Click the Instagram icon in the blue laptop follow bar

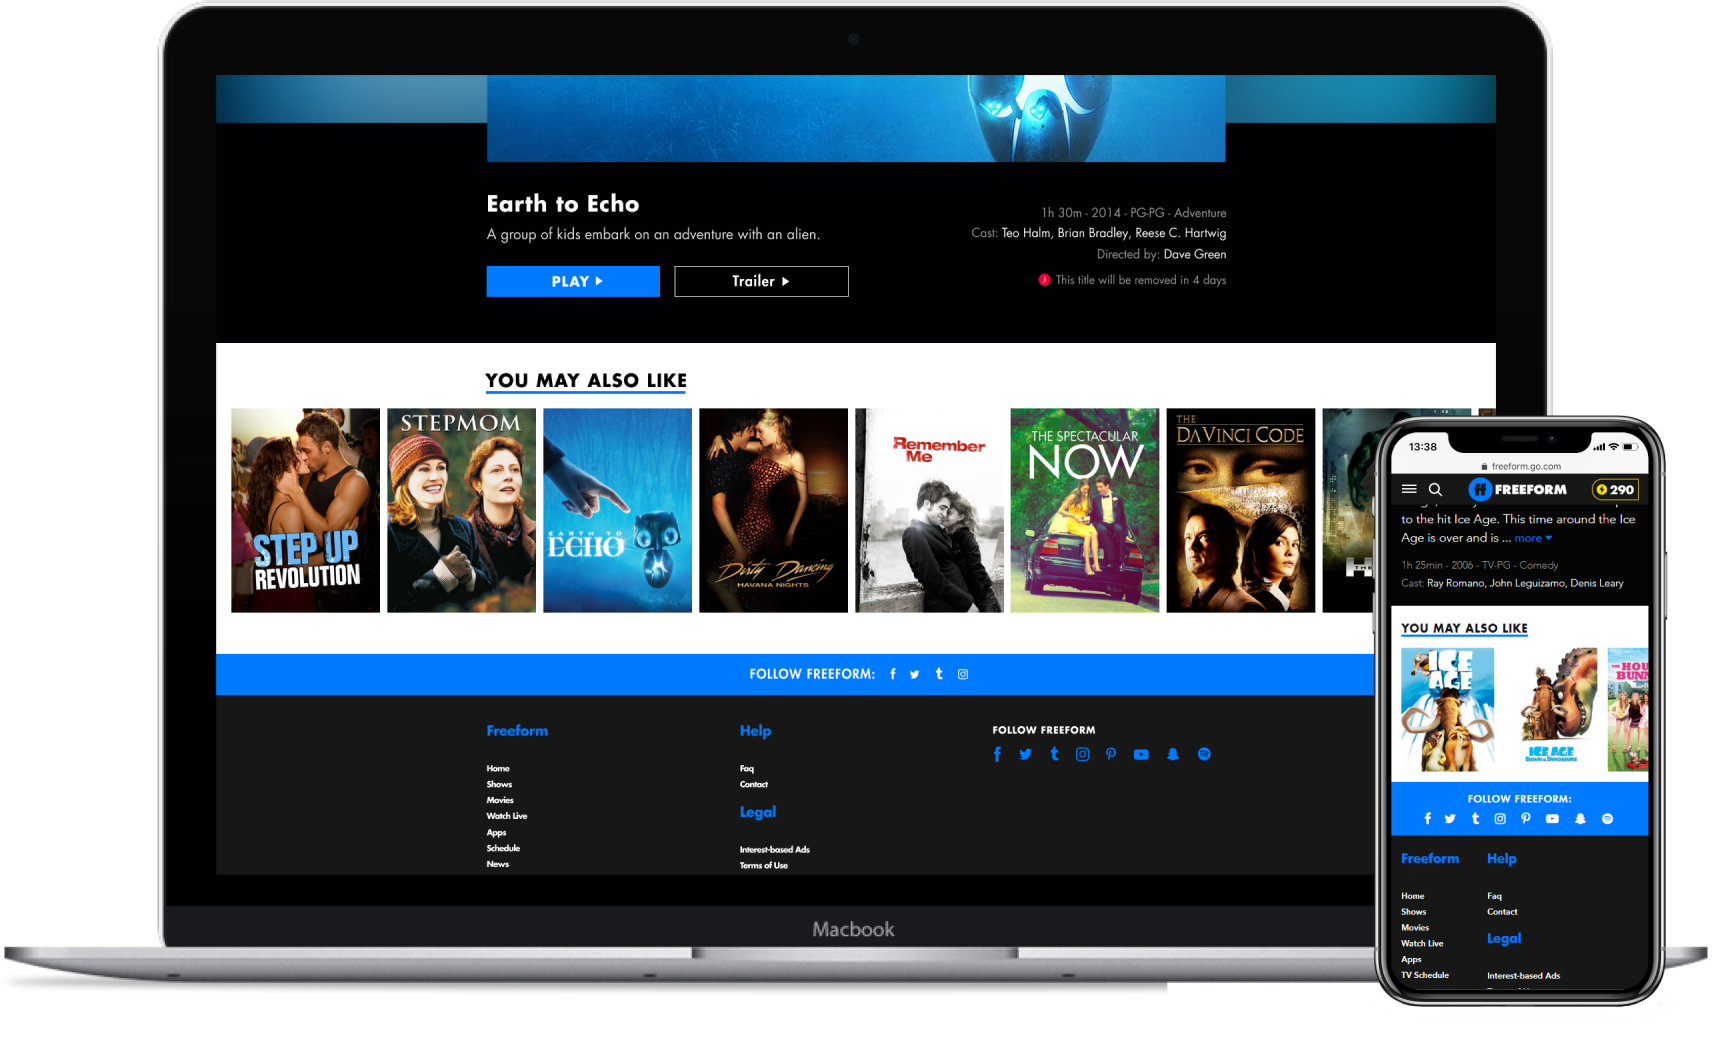[963, 674]
